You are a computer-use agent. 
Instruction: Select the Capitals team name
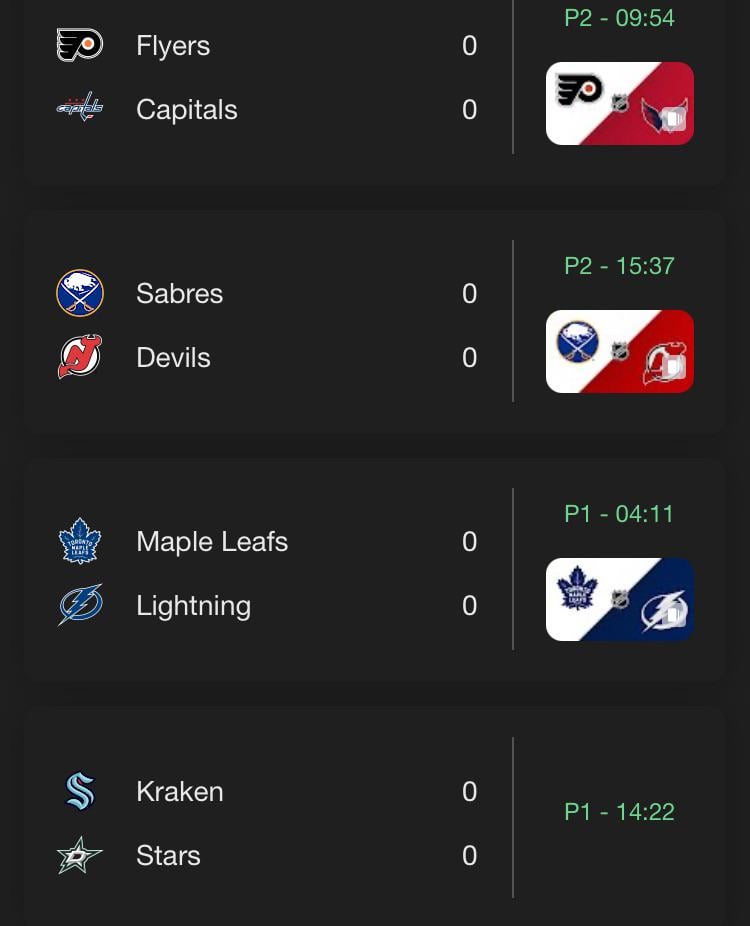point(187,110)
